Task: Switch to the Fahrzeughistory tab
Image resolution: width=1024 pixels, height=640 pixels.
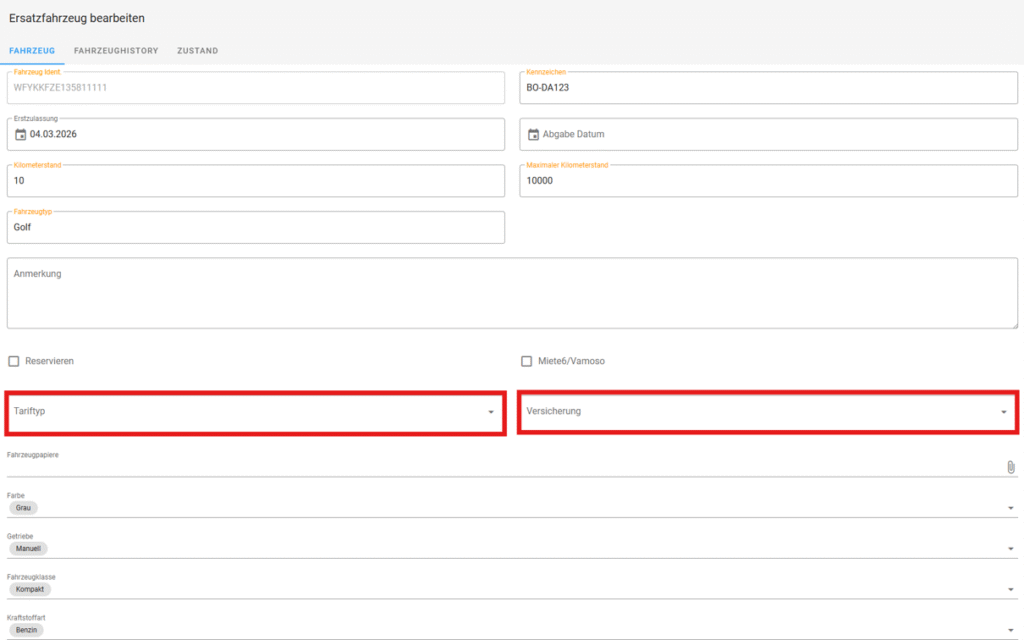Action: click(116, 50)
